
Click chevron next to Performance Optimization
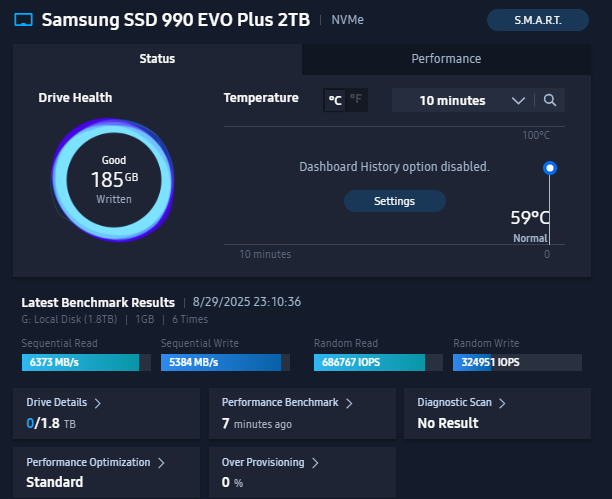[161, 463]
